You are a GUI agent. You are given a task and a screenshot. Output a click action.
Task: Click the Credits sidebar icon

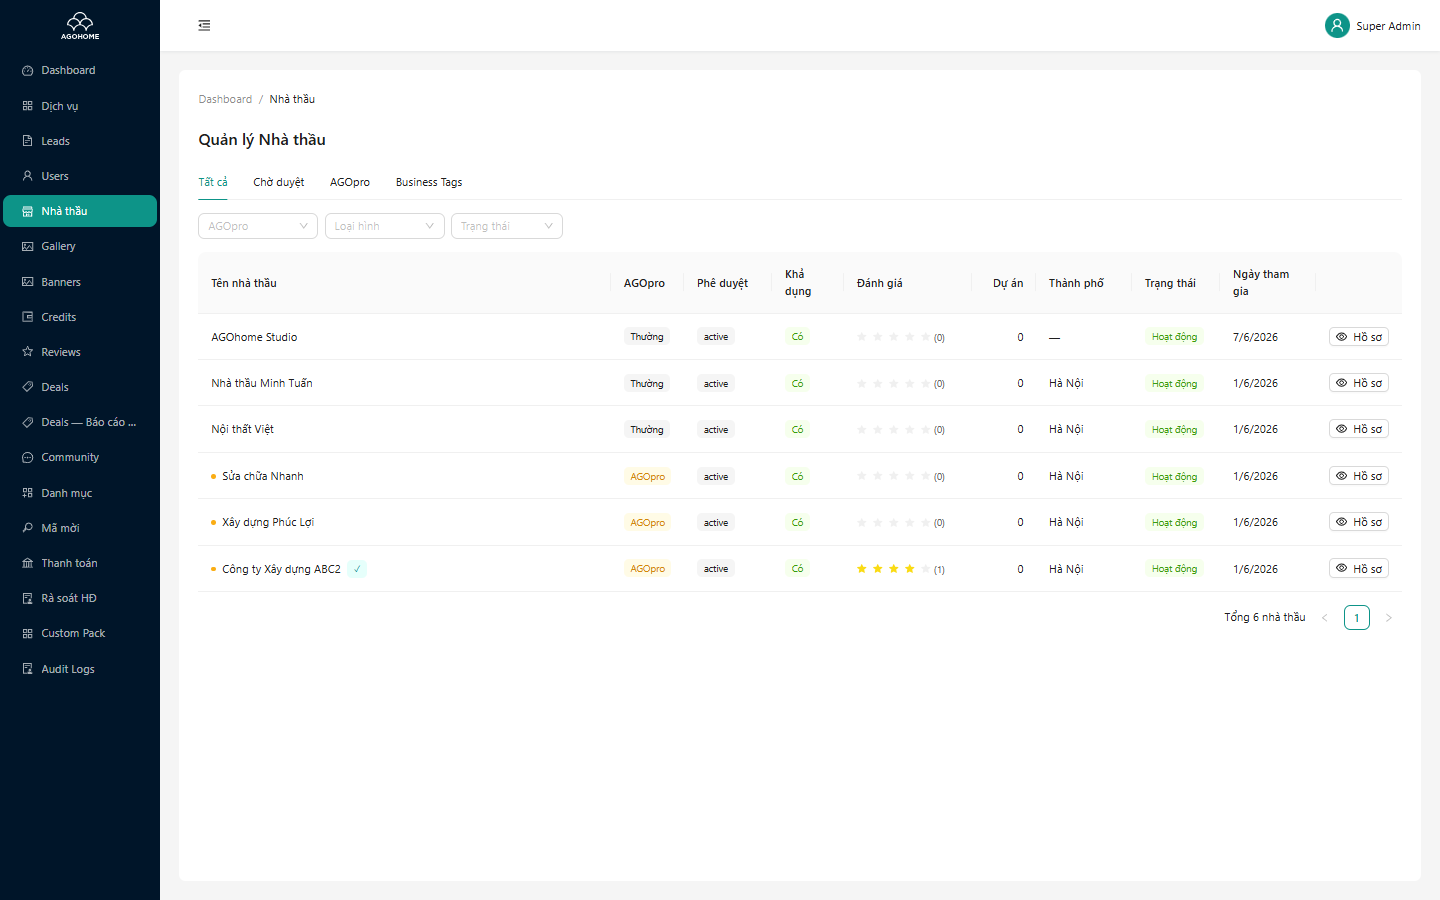[28, 317]
